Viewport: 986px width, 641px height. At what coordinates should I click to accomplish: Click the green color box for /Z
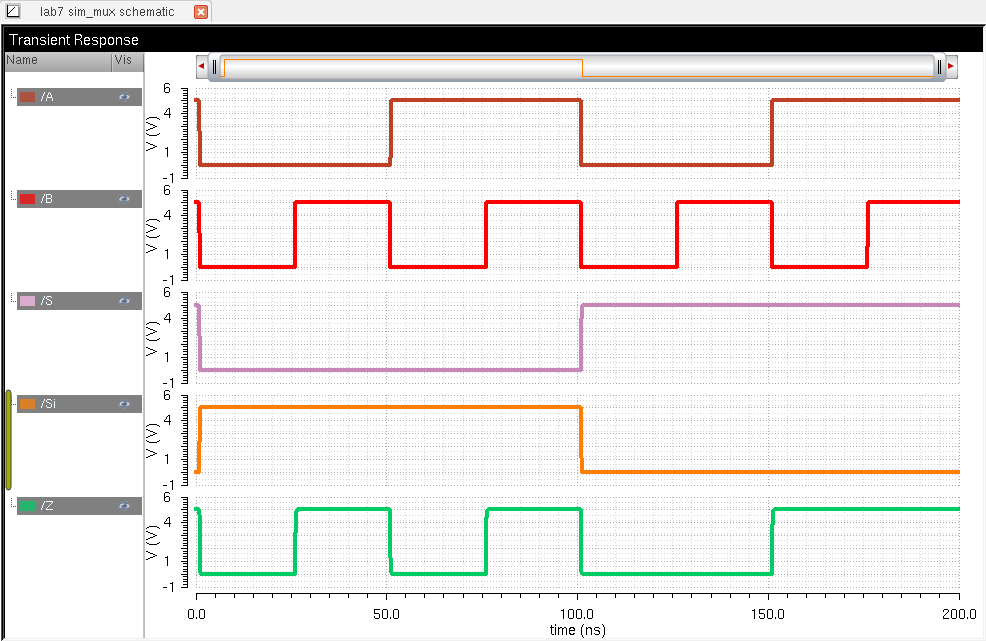[x=28, y=506]
